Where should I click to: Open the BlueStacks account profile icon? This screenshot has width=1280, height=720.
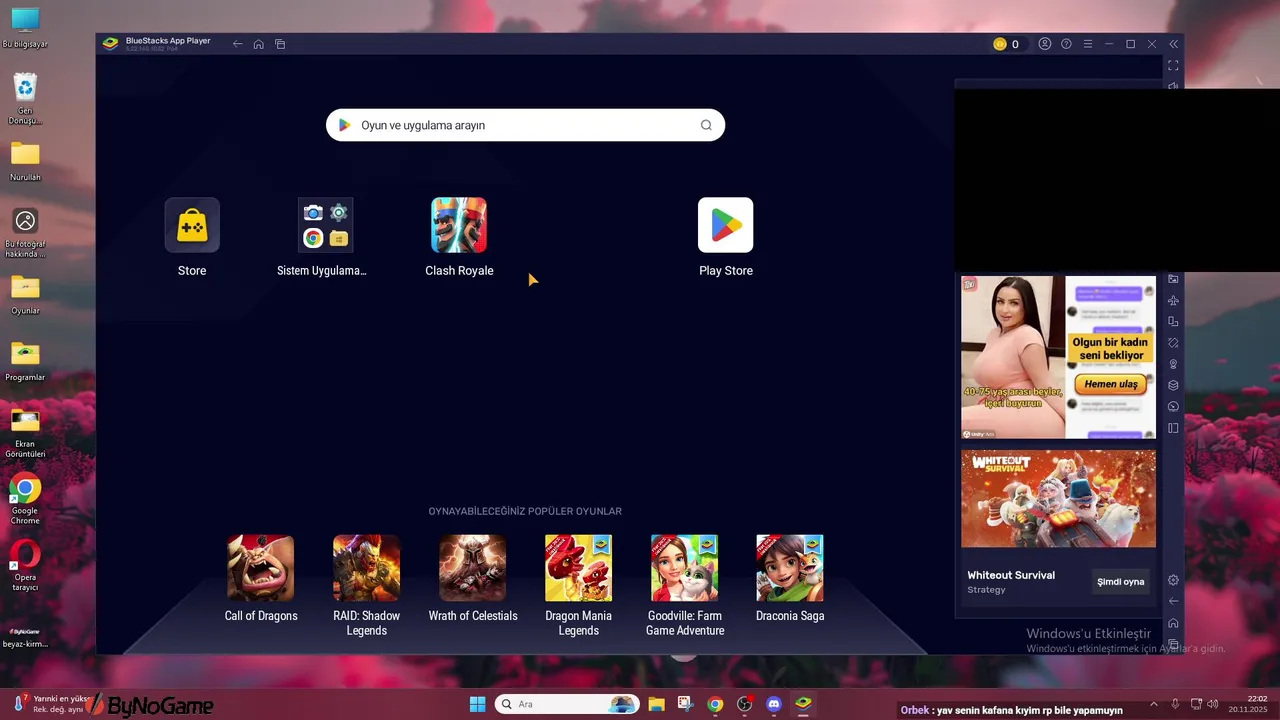(1045, 44)
